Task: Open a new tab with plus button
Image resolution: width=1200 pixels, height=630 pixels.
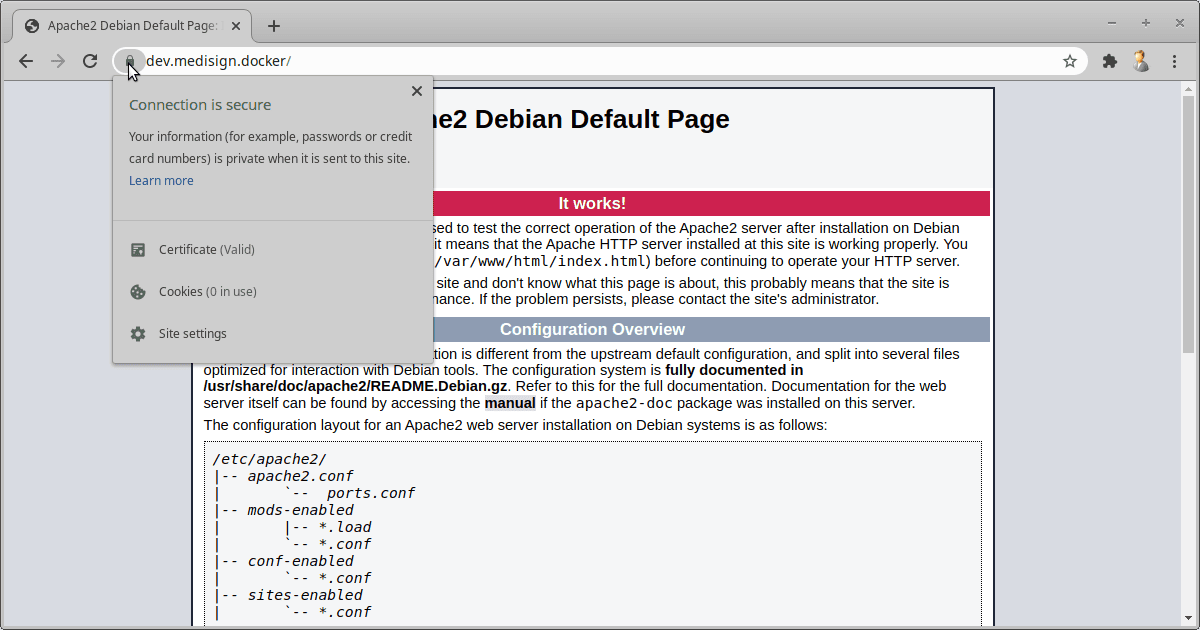Action: click(274, 26)
